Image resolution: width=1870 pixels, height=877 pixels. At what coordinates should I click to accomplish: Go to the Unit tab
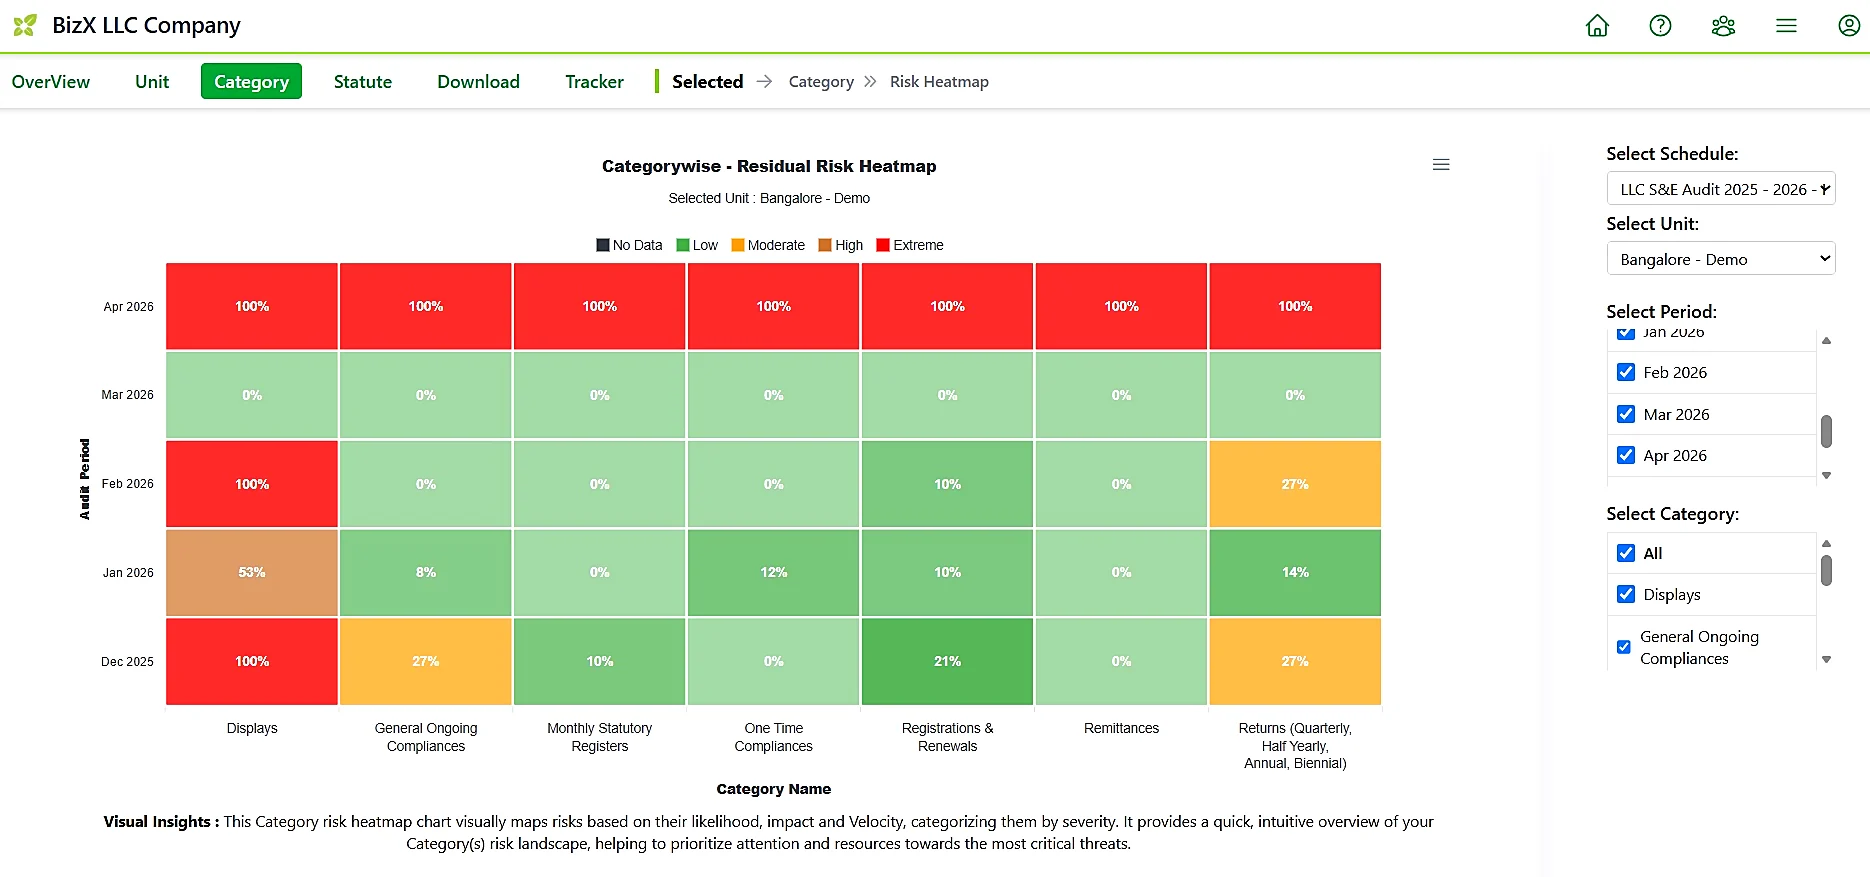coord(152,82)
